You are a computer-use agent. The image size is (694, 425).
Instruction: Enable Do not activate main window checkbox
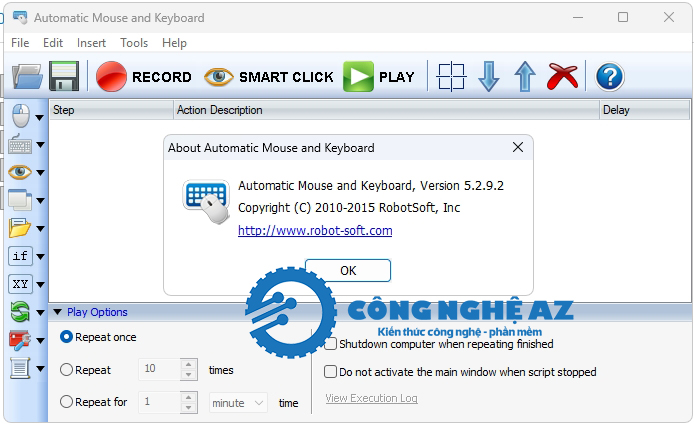click(331, 372)
